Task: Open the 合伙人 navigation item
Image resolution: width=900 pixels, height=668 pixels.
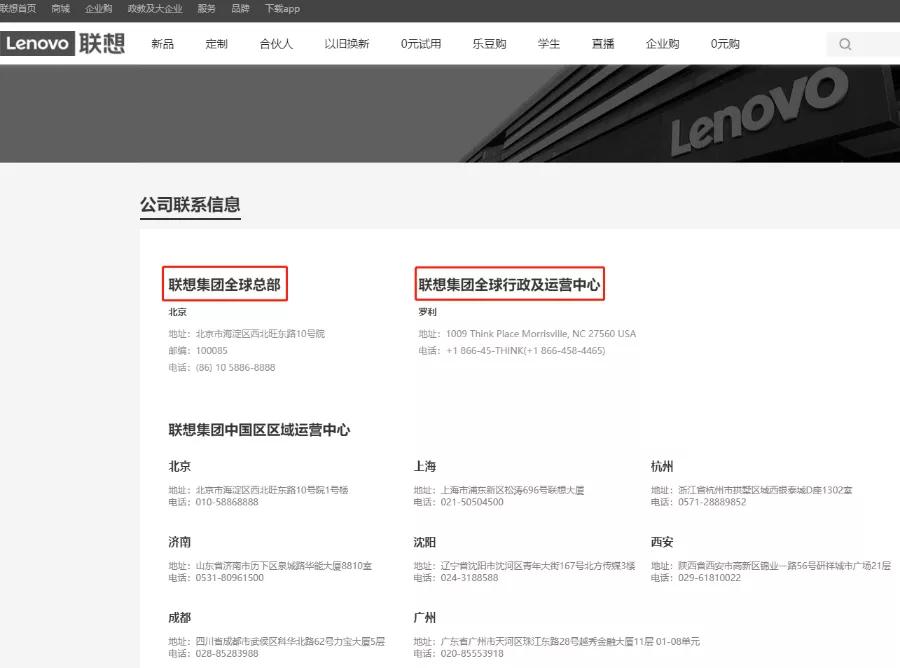Action: coord(276,44)
